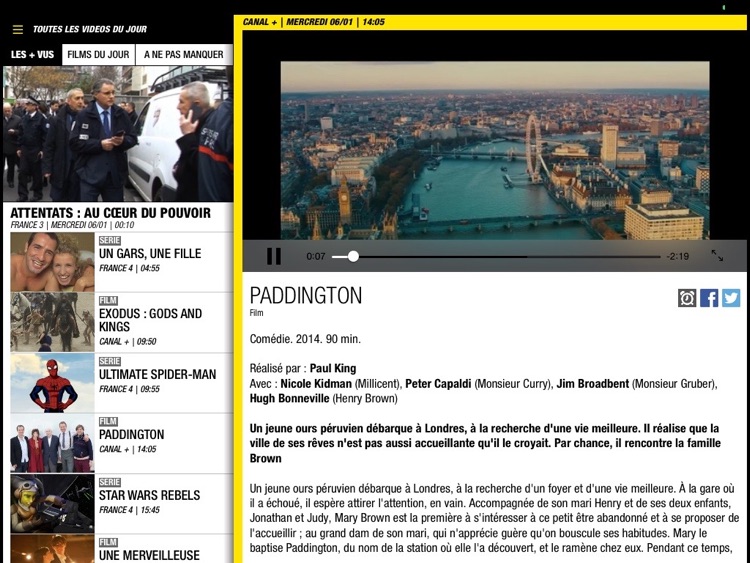Select ULTIMATE SPIDER-MAN title
Screen dimensions: 750x563
click(x=157, y=374)
